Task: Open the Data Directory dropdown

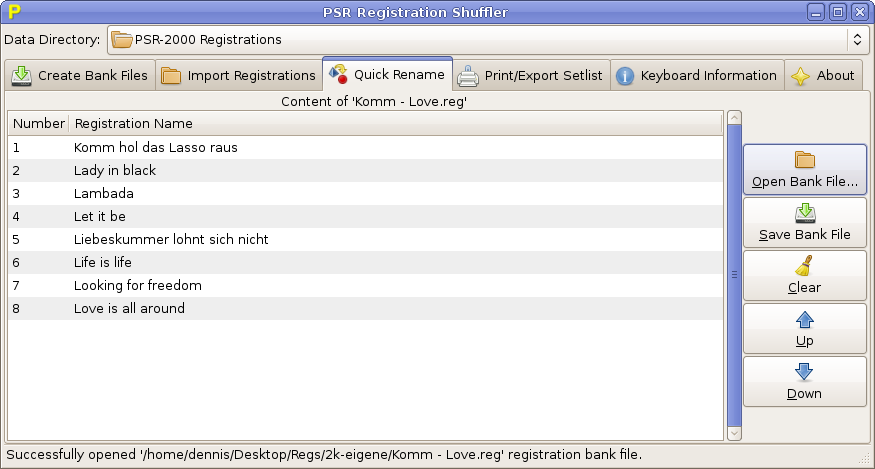Action: point(856,40)
